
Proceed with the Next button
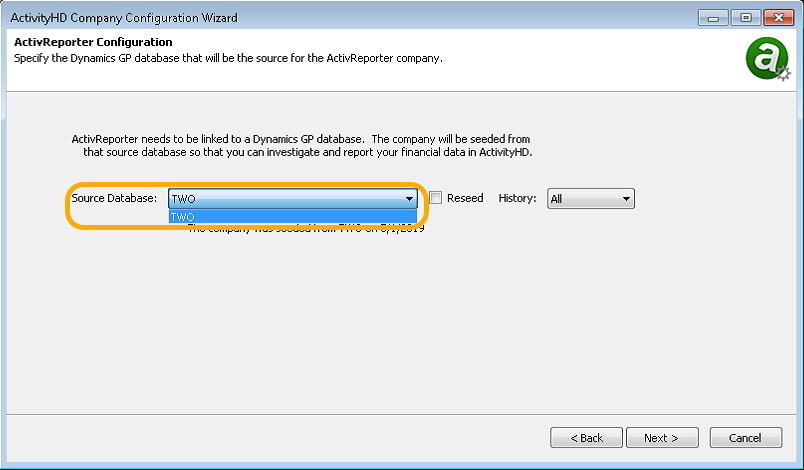click(x=662, y=438)
